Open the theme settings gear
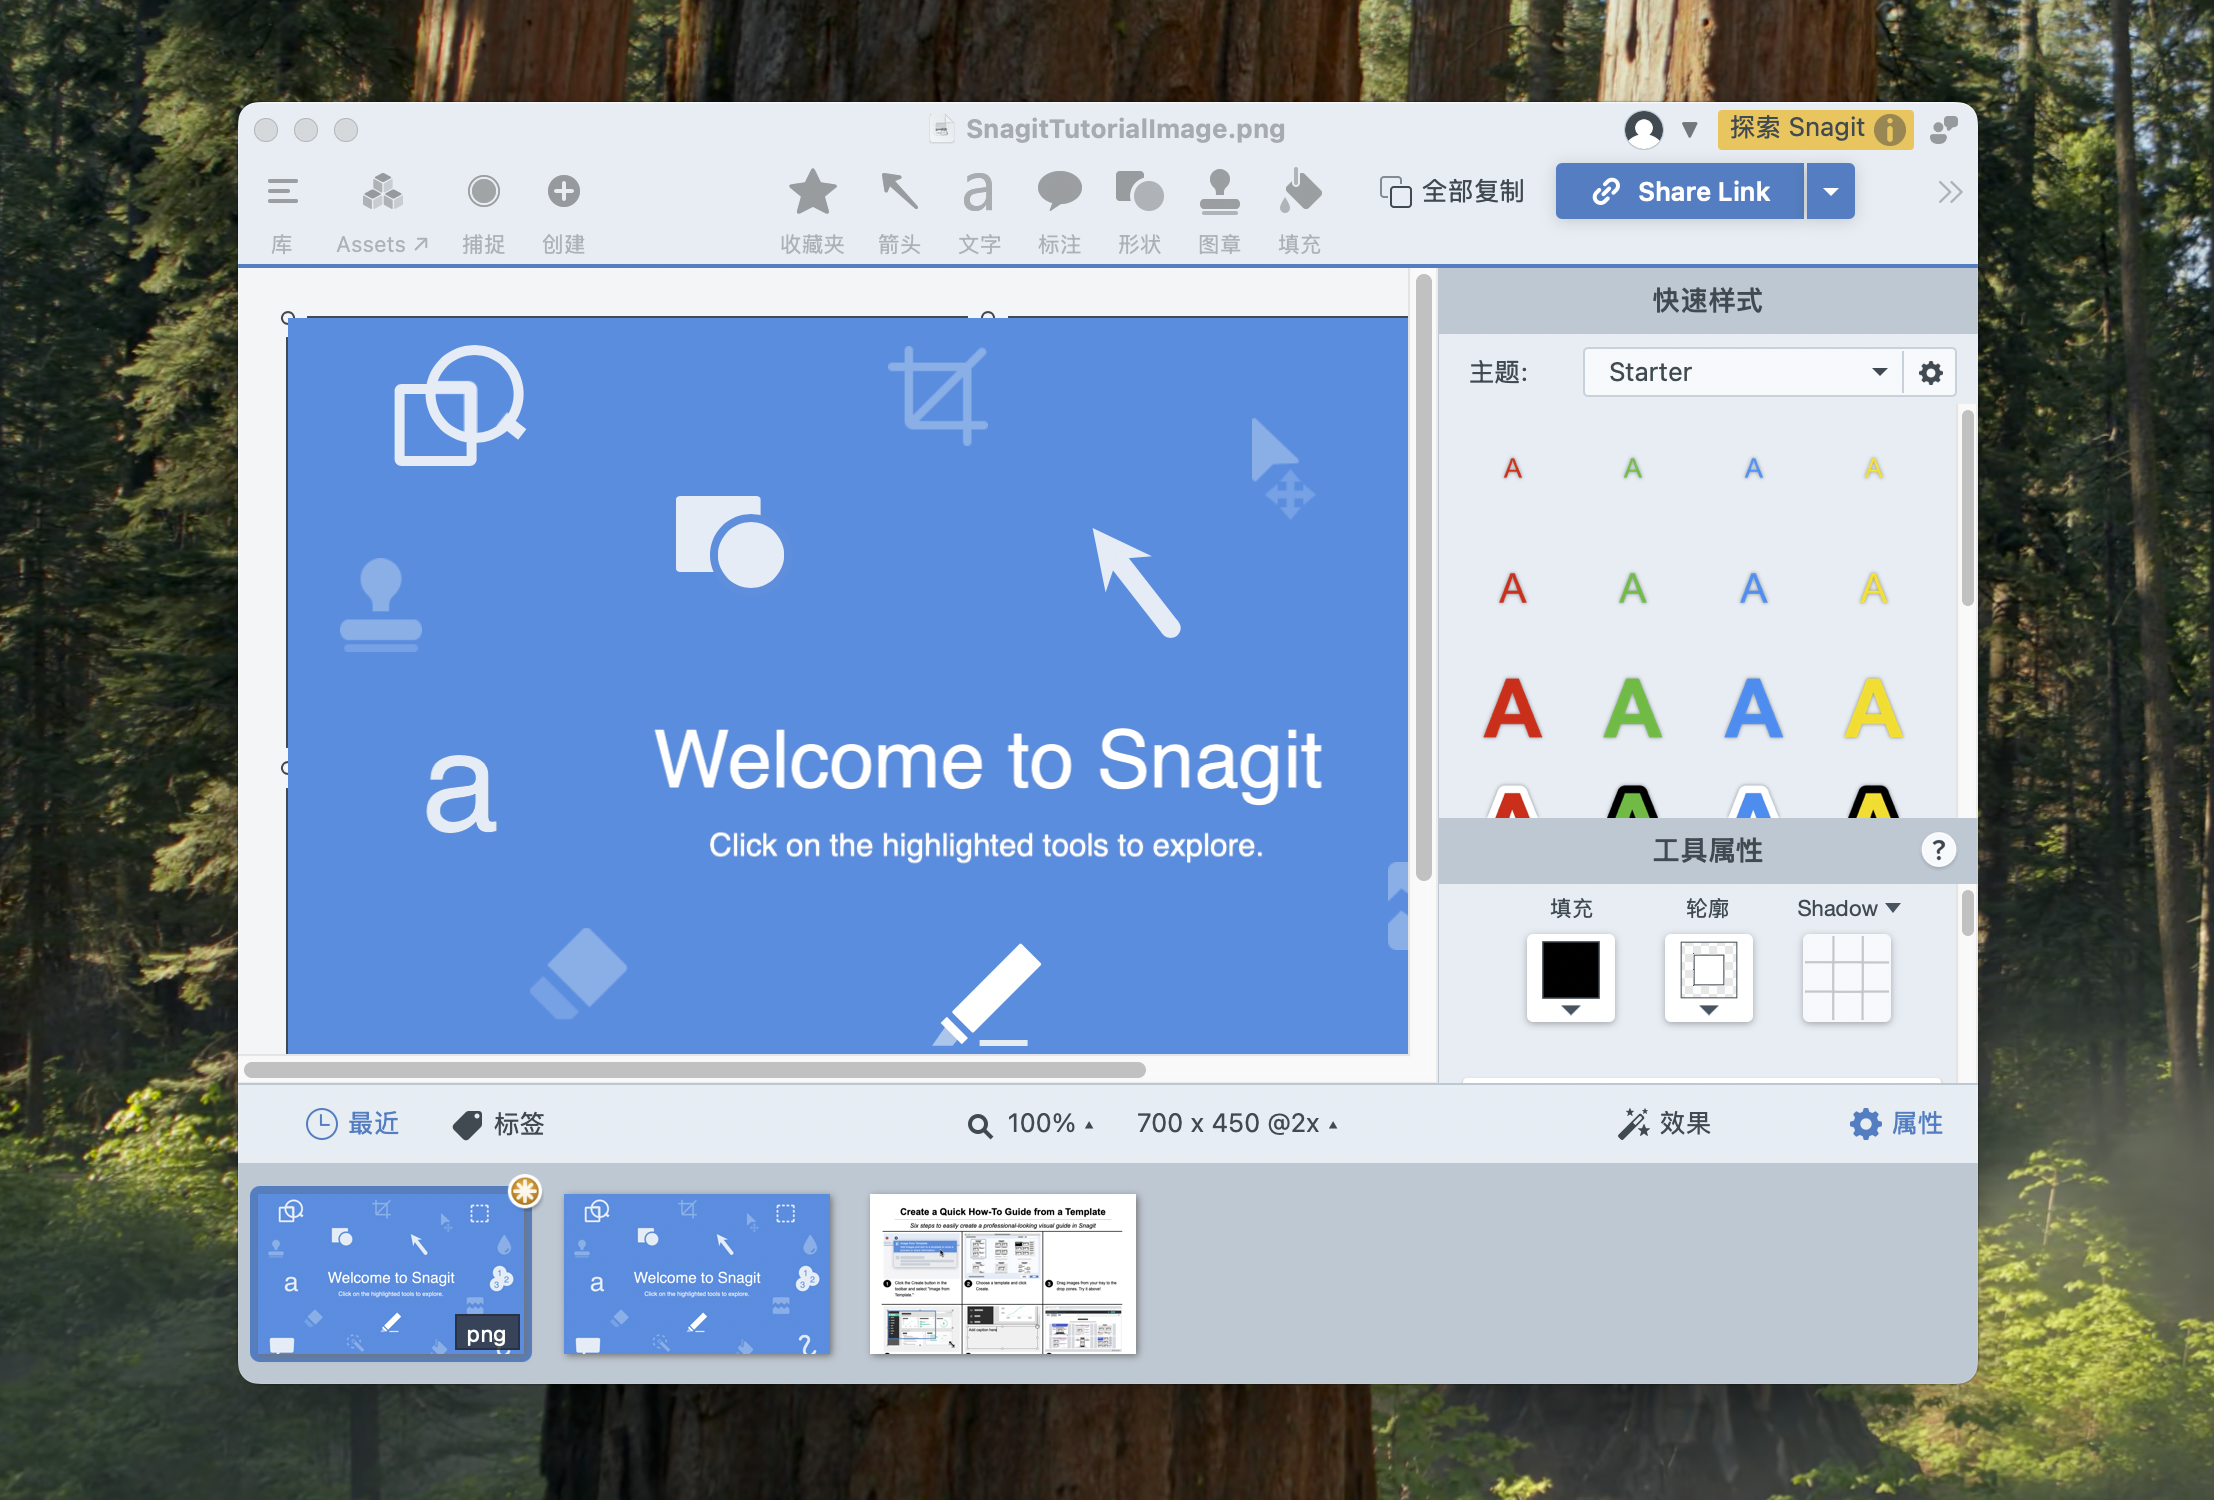 1930,372
